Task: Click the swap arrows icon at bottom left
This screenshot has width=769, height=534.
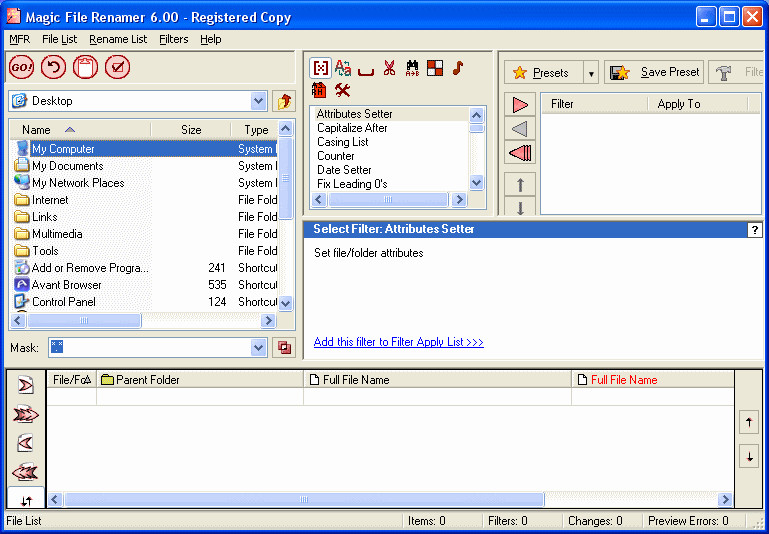Action: [26, 499]
